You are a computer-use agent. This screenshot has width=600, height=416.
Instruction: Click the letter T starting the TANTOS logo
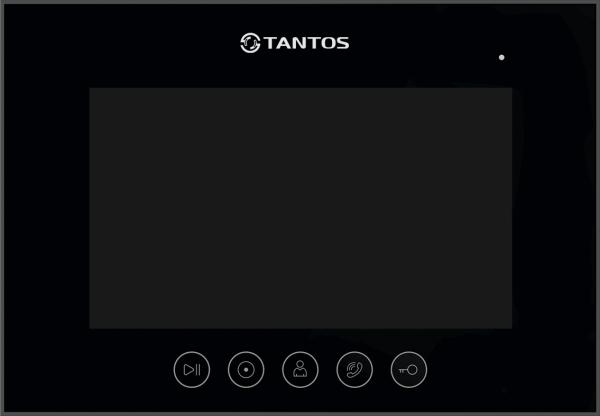pyautogui.click(x=270, y=43)
